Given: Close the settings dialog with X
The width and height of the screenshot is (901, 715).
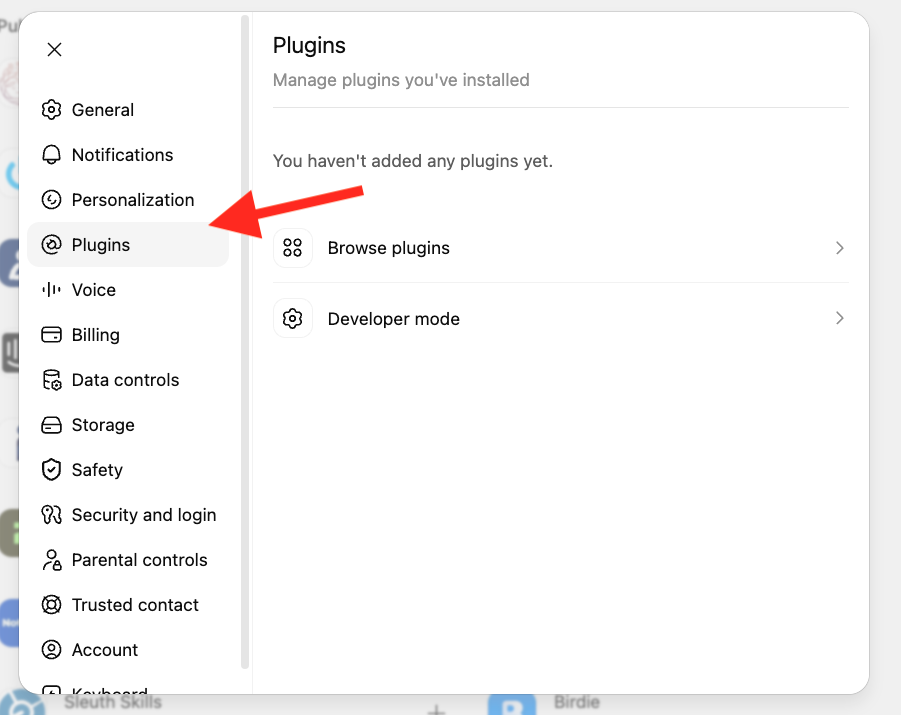Looking at the screenshot, I should click(55, 49).
